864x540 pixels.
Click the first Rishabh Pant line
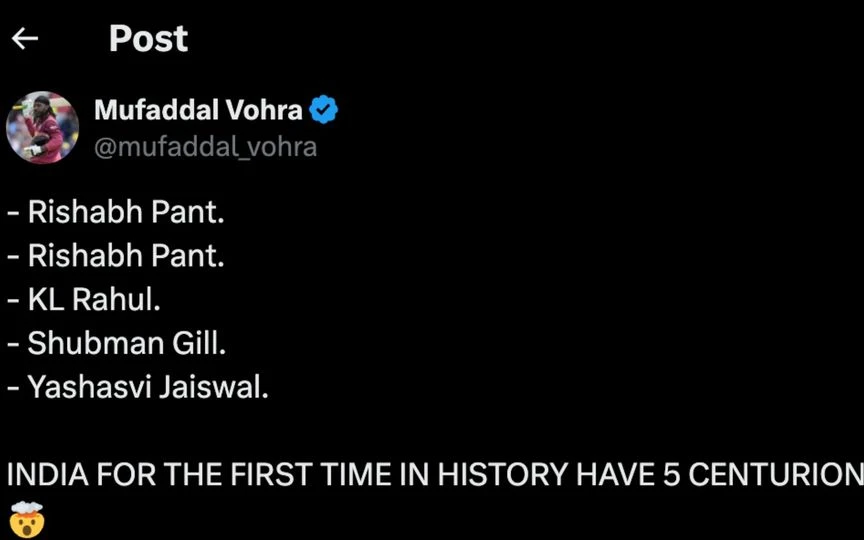point(116,212)
